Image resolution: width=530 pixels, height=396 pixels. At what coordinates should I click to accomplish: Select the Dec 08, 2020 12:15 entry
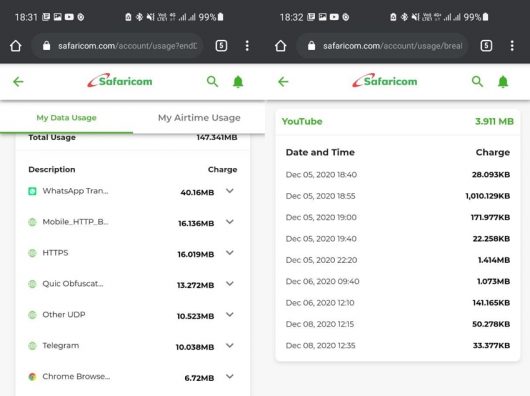[x=398, y=324]
